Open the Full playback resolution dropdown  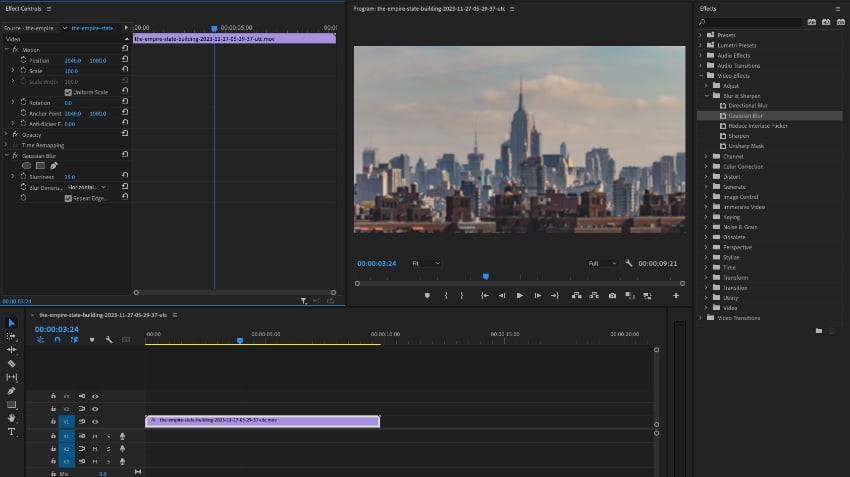click(x=602, y=263)
